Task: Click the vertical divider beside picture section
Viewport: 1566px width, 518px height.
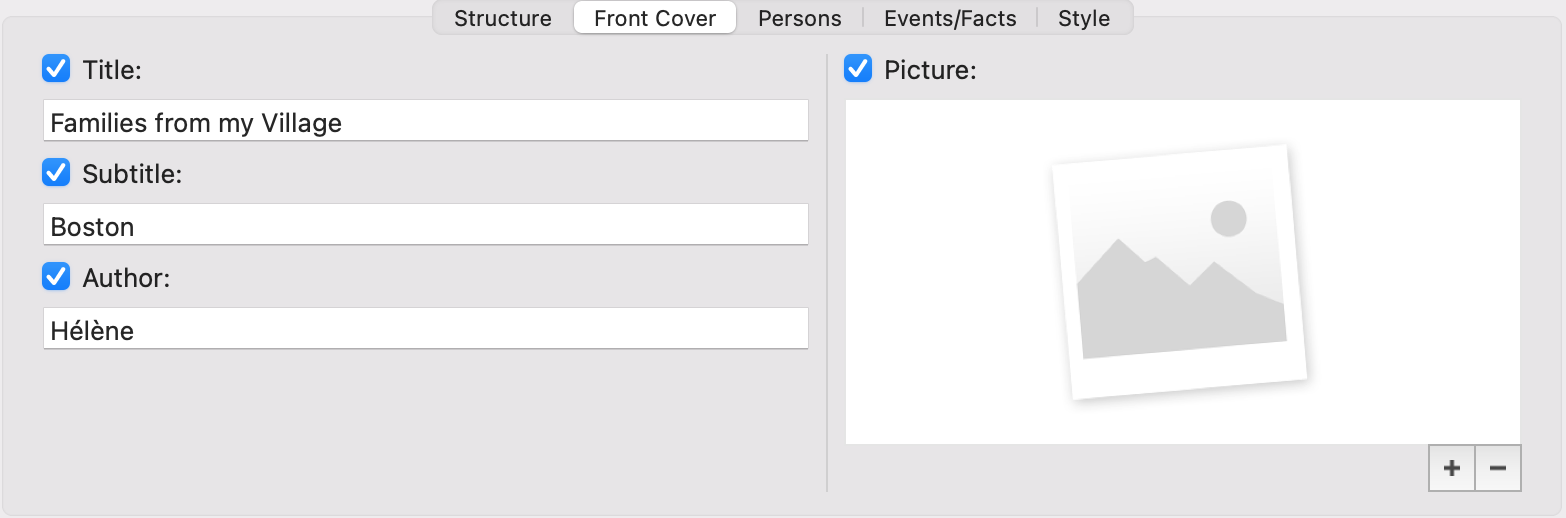Action: (x=827, y=272)
